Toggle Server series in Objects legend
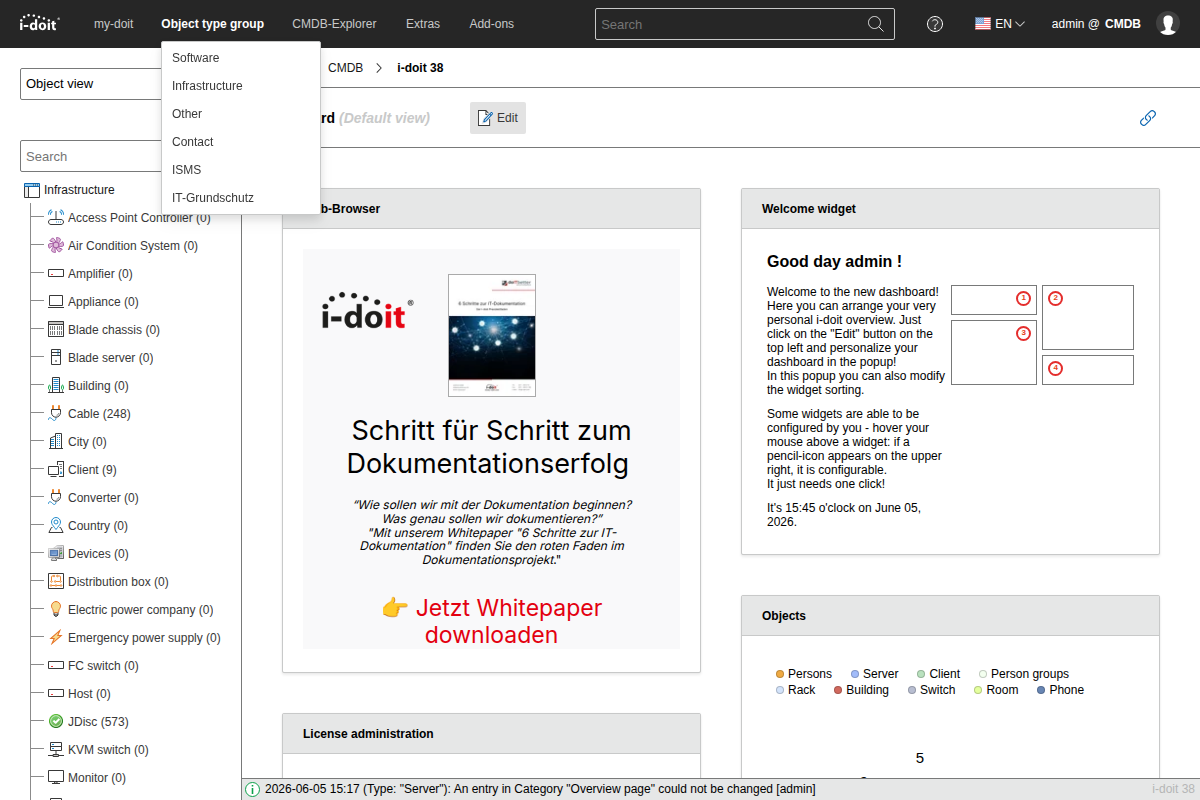Viewport: 1200px width, 800px height. tap(874, 674)
